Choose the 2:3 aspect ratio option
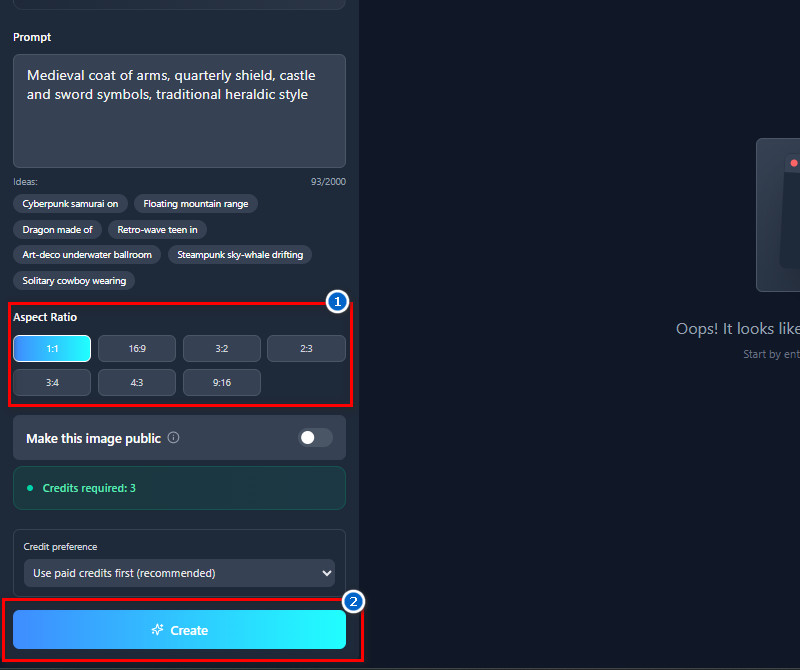 pyautogui.click(x=306, y=348)
